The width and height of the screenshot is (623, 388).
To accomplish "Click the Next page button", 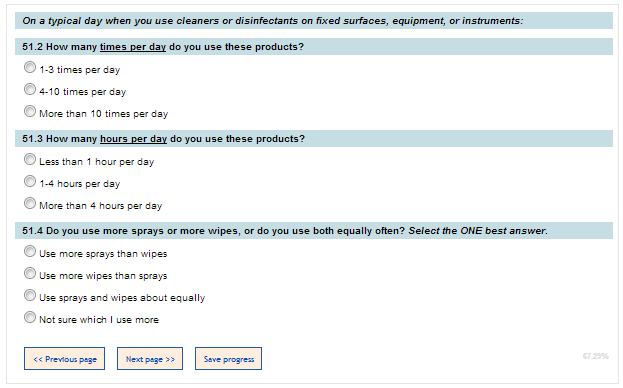I will pos(150,359).
